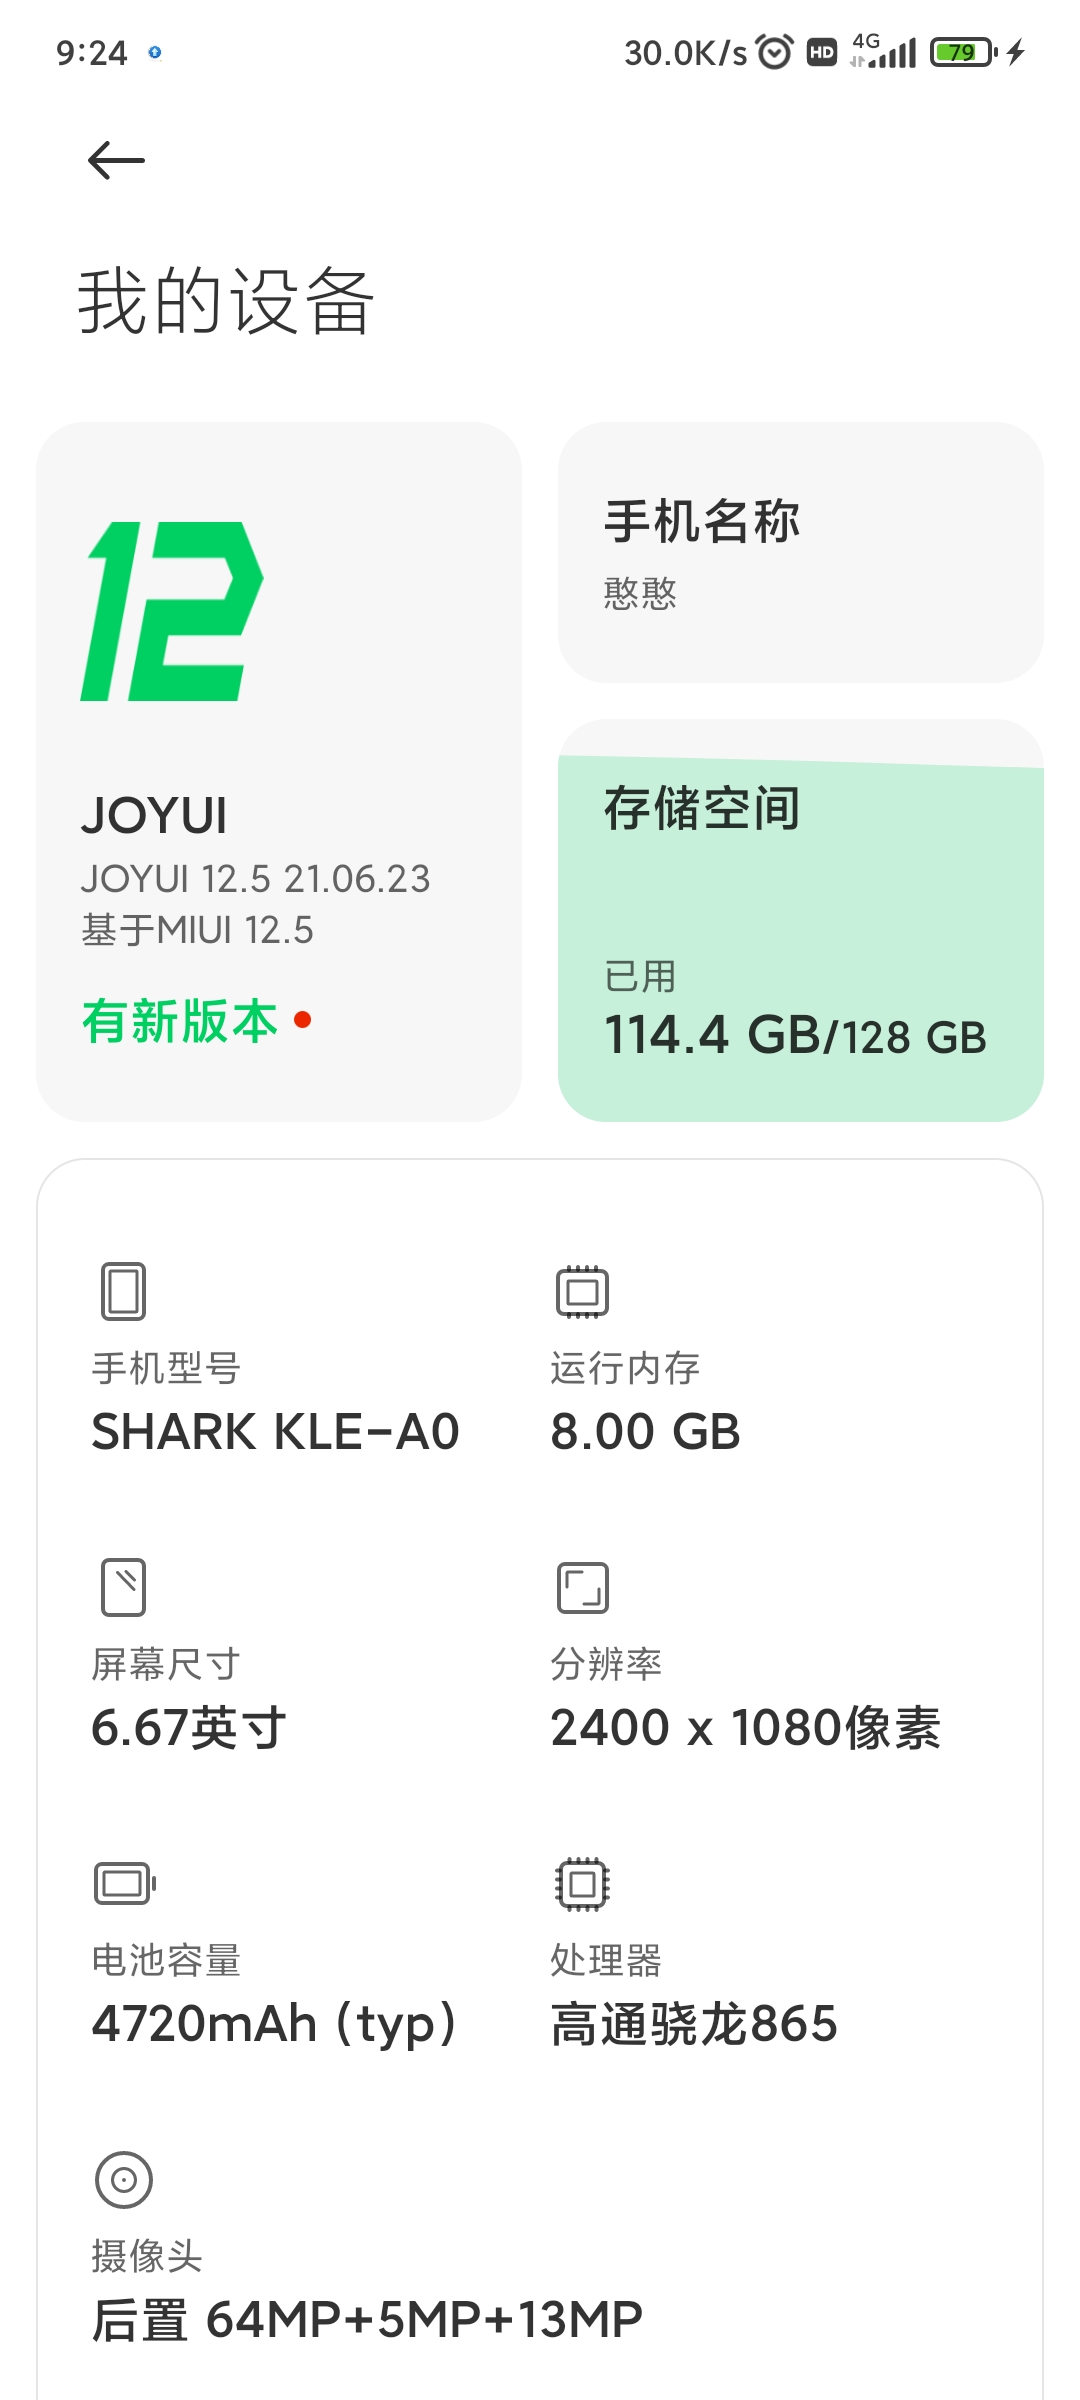Screen dimensions: 1080x2400
Task: Tap the phone model icon
Action: [x=123, y=1291]
